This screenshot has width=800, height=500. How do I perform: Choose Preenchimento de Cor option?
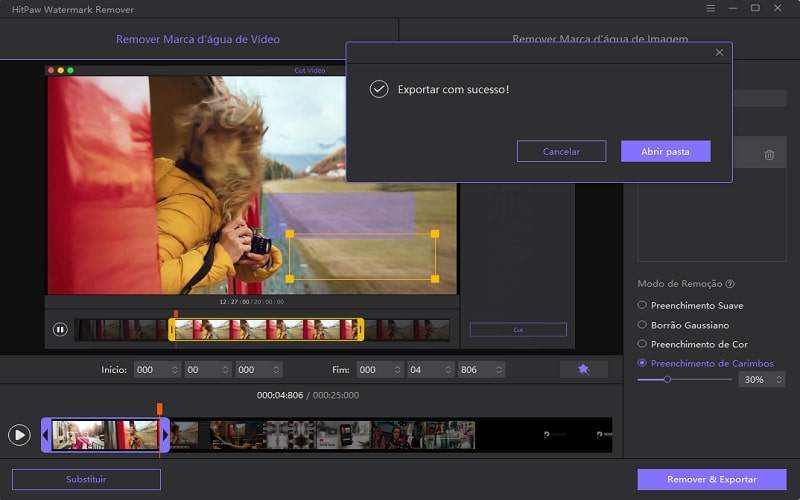pos(642,344)
